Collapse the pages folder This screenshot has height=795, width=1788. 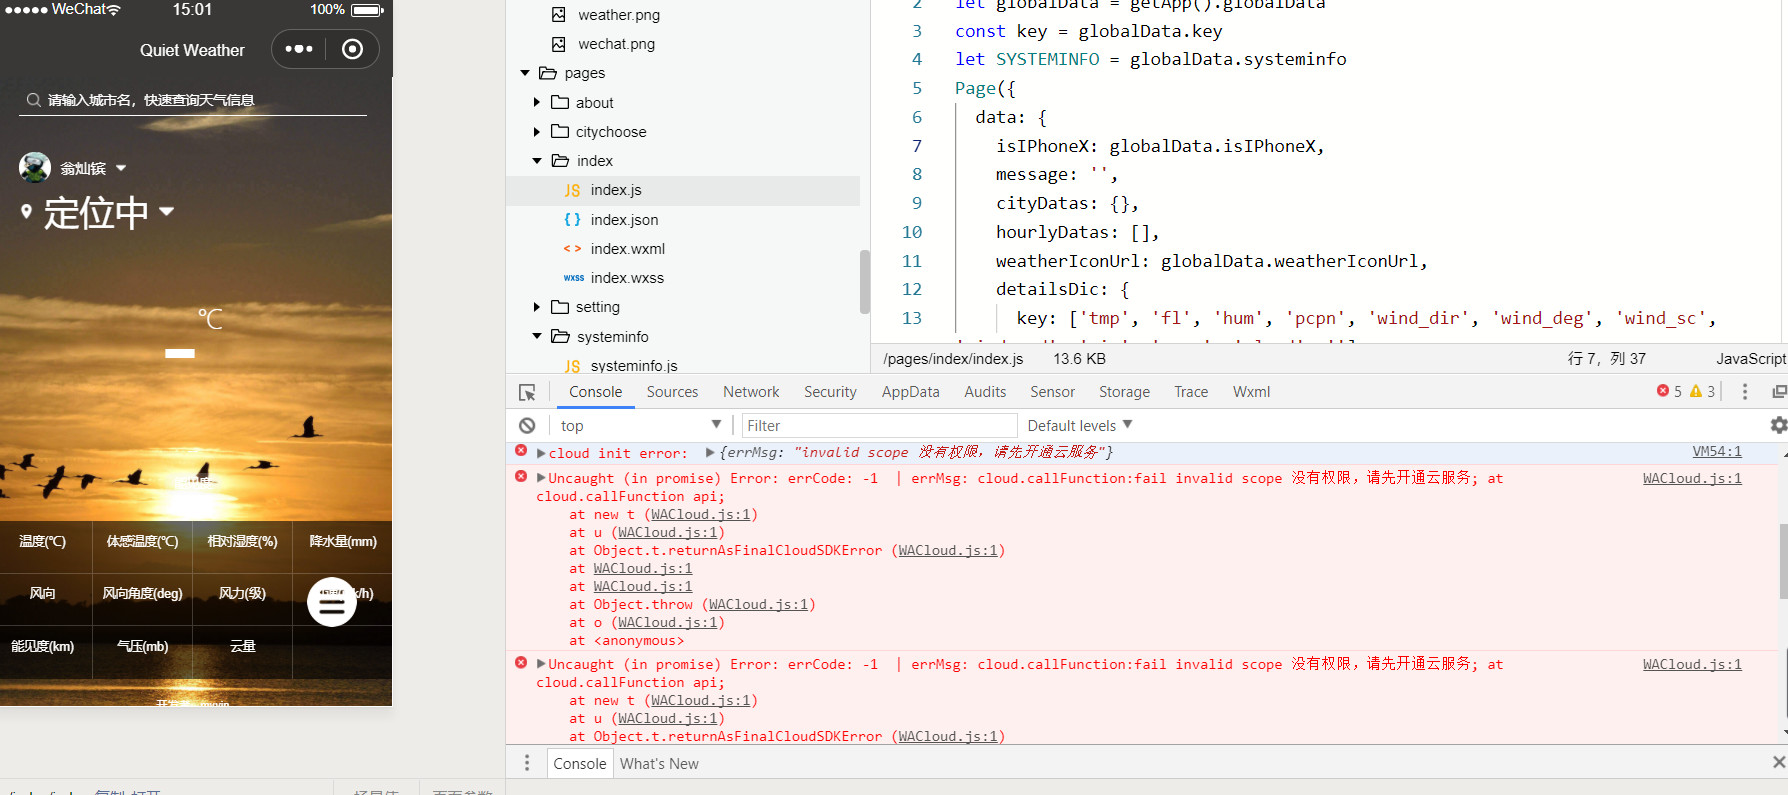525,73
